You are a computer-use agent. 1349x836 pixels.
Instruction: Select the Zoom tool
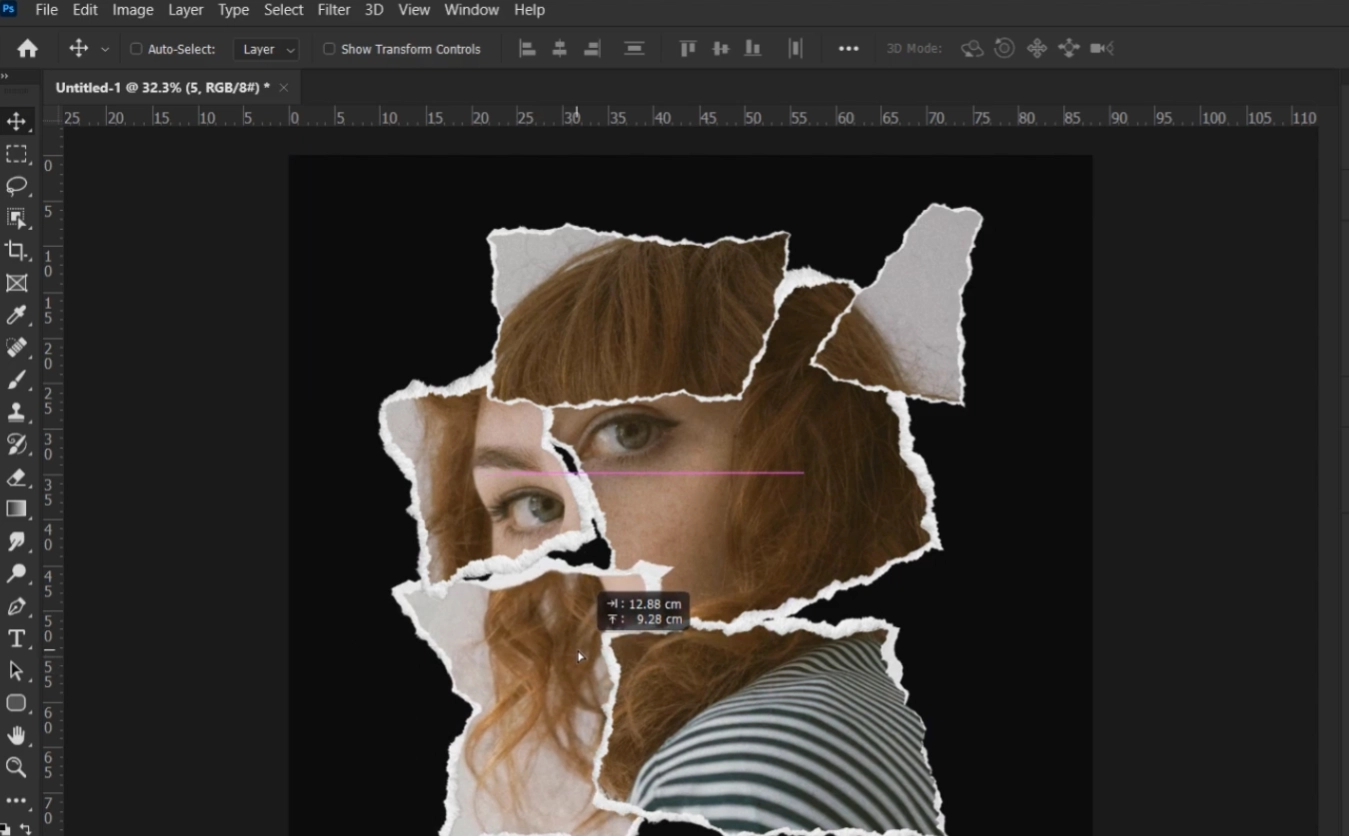[x=16, y=768]
